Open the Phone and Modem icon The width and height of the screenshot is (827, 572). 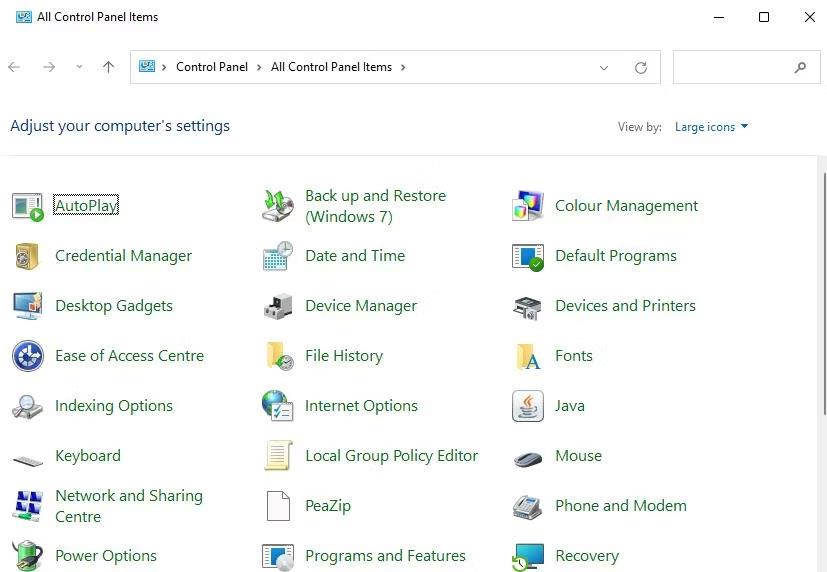click(x=527, y=507)
